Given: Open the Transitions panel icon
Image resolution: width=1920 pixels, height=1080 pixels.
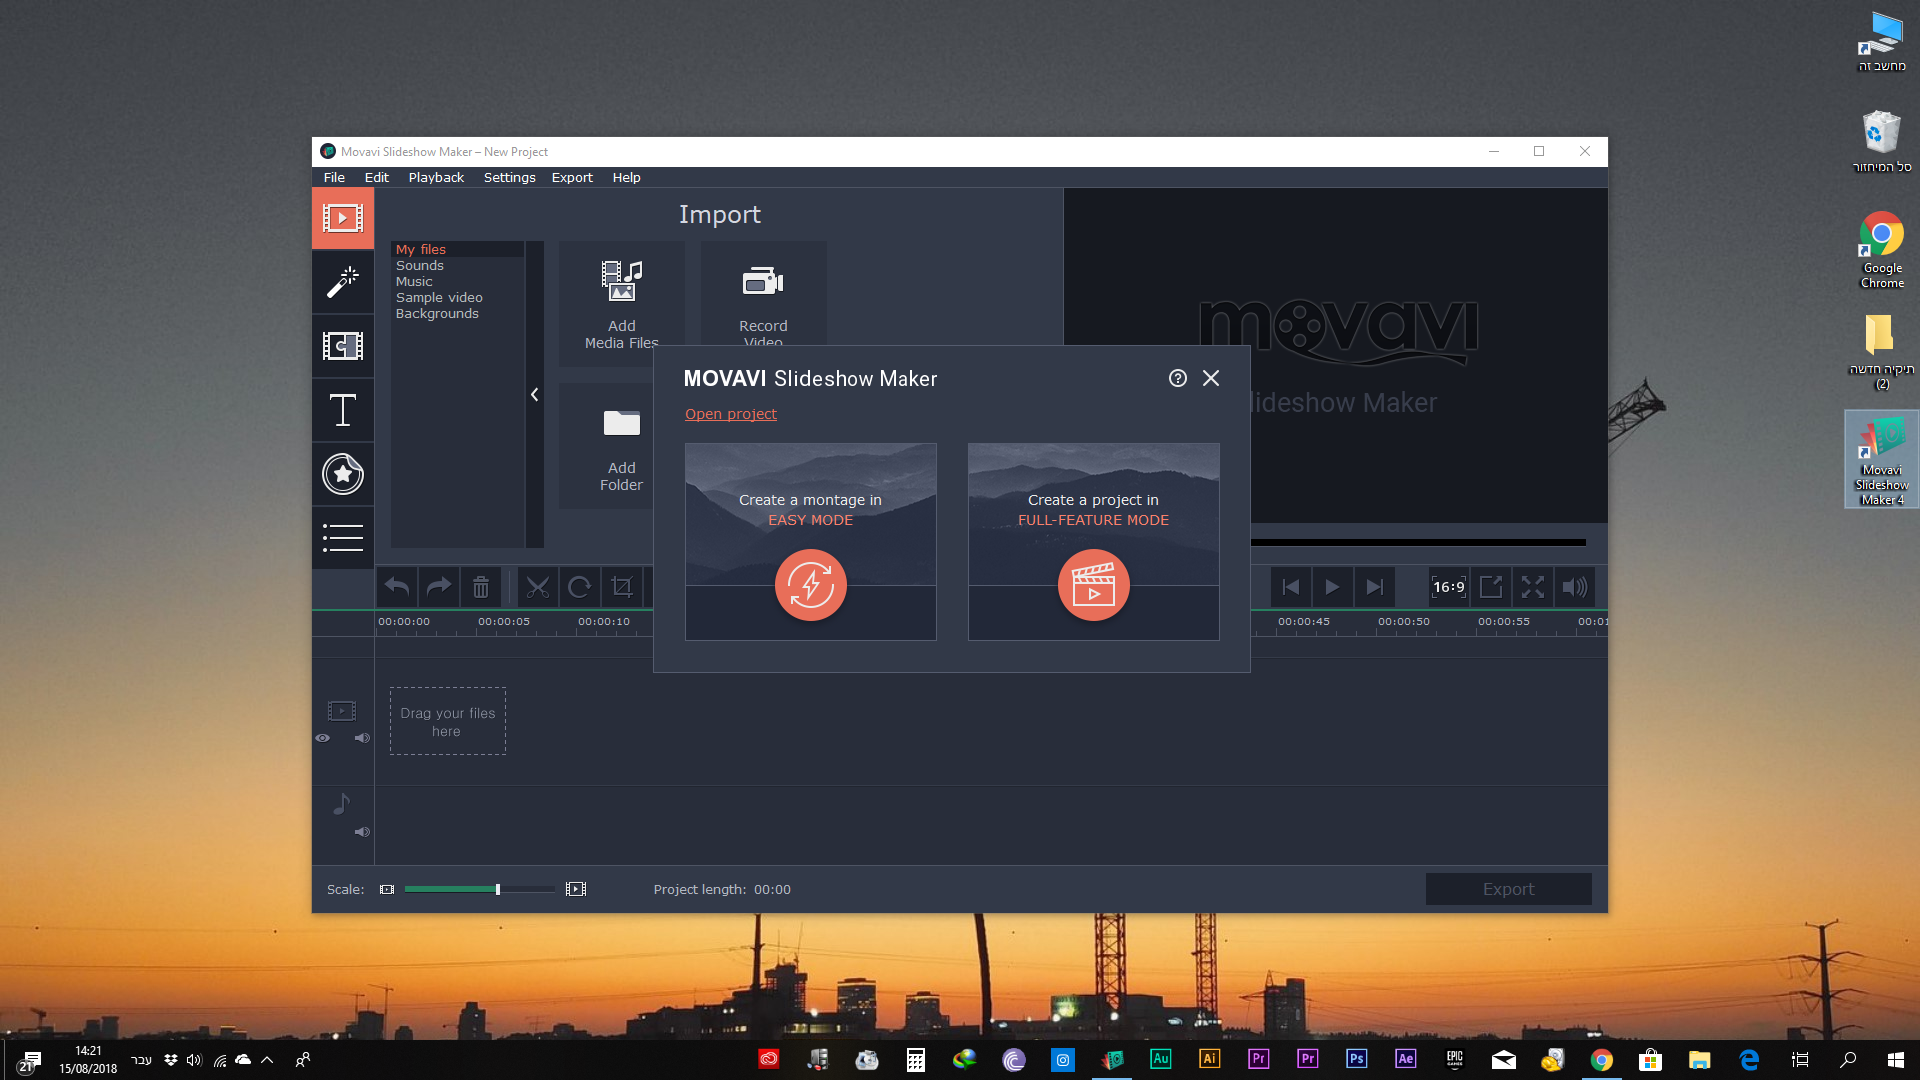Looking at the screenshot, I should coord(343,345).
